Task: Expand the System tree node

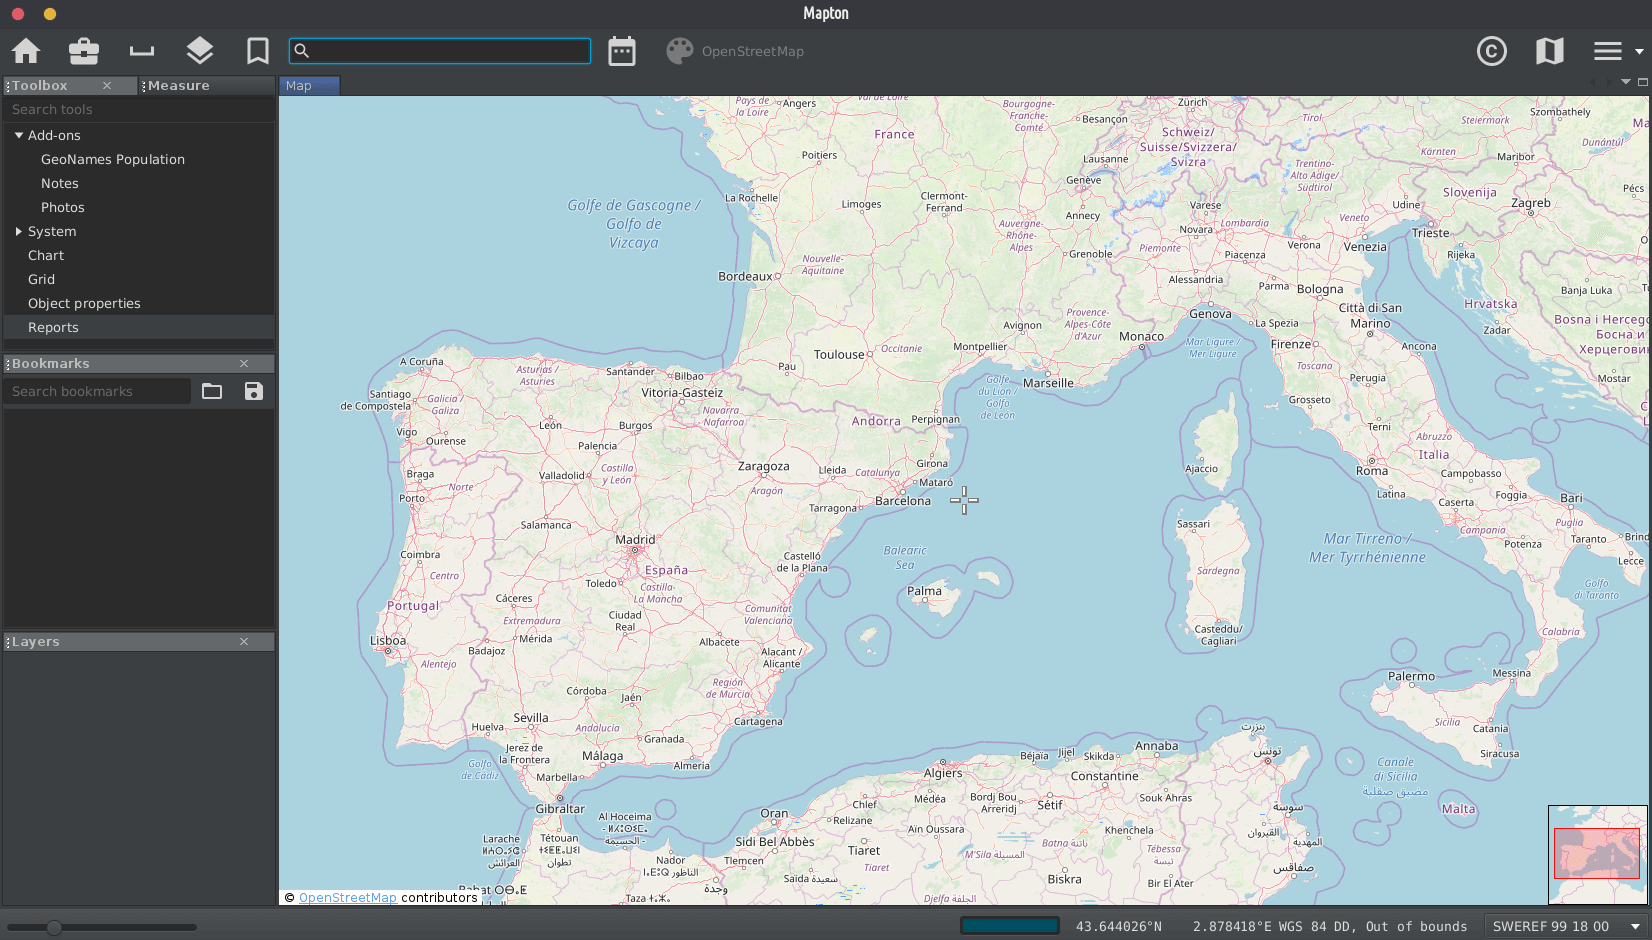Action: click(x=19, y=231)
